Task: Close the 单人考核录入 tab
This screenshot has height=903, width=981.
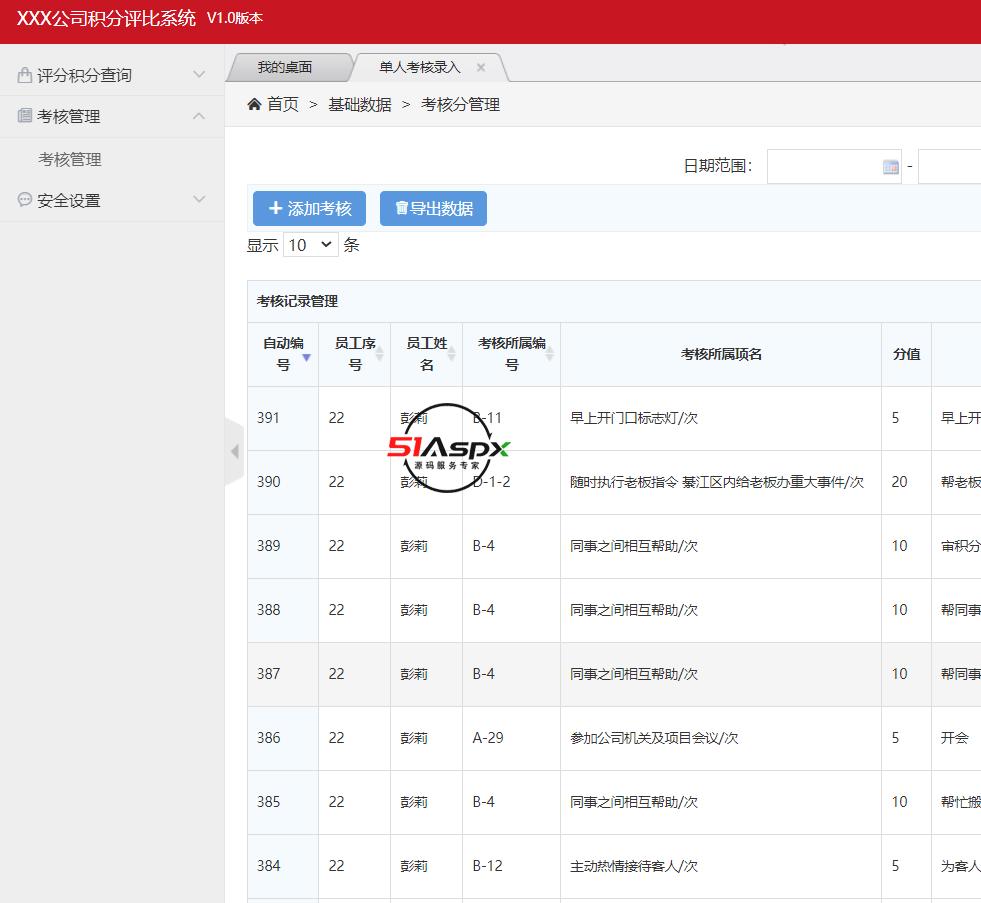Action: [x=480, y=67]
